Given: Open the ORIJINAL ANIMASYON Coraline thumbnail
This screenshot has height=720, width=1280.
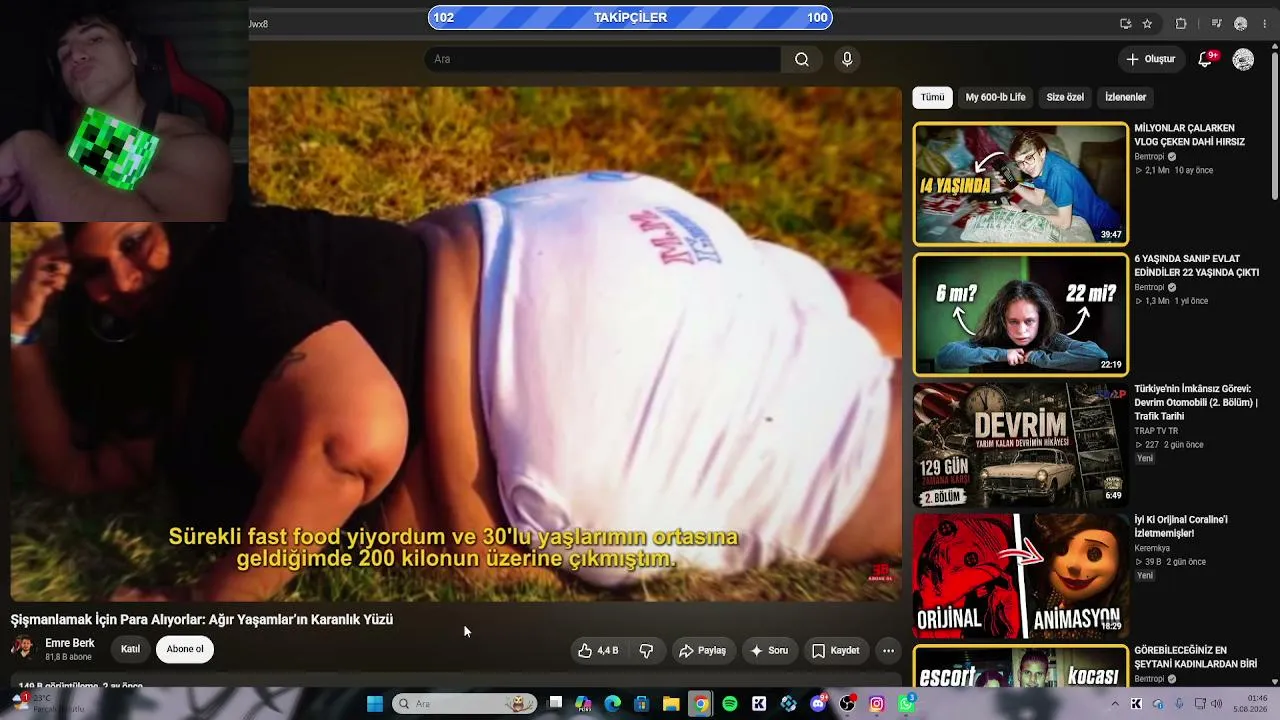Looking at the screenshot, I should point(1020,576).
